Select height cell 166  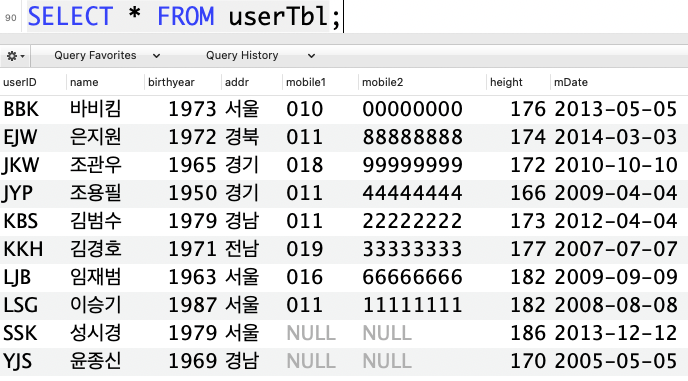click(528, 194)
